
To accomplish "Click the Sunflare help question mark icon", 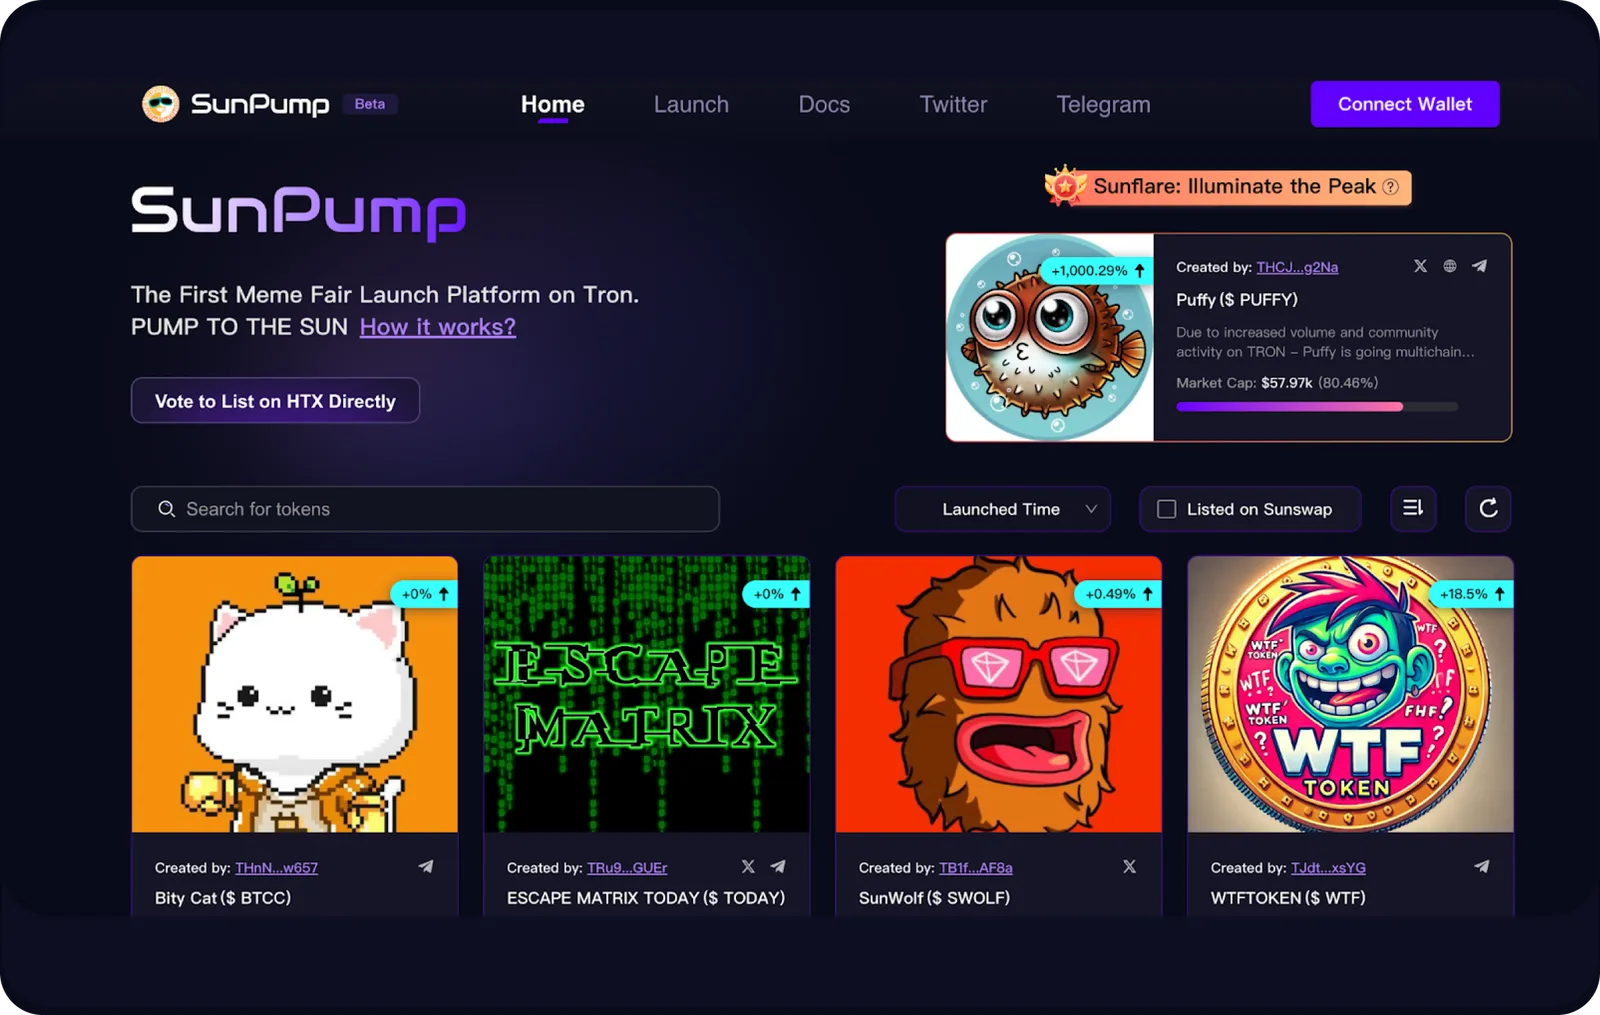I will tap(1390, 187).
